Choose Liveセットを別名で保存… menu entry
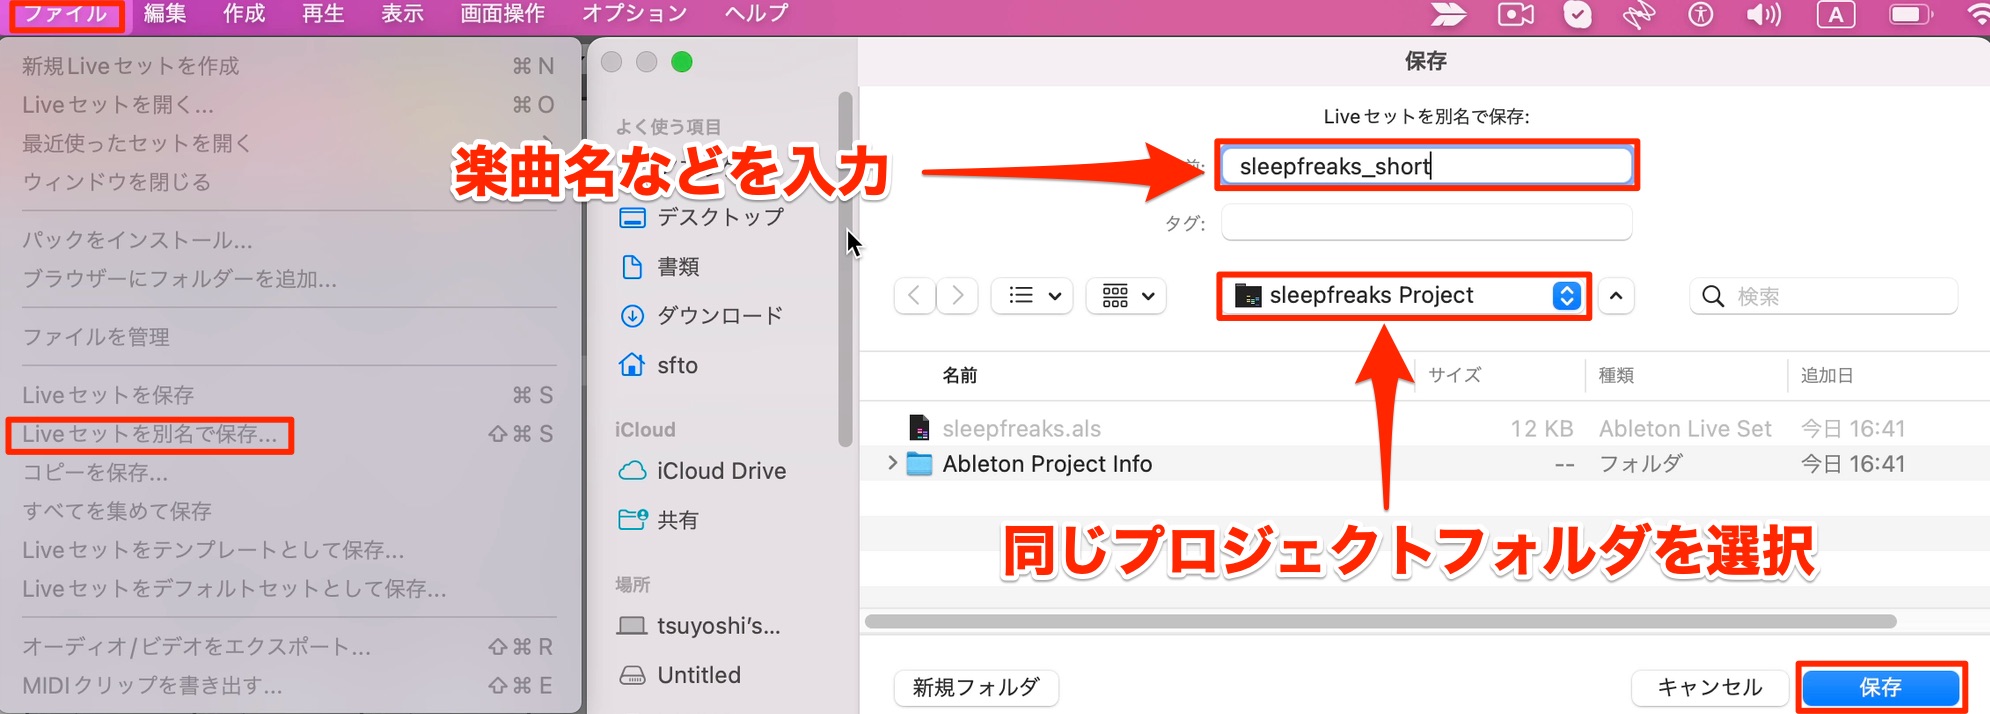This screenshot has width=1990, height=714. click(x=150, y=434)
